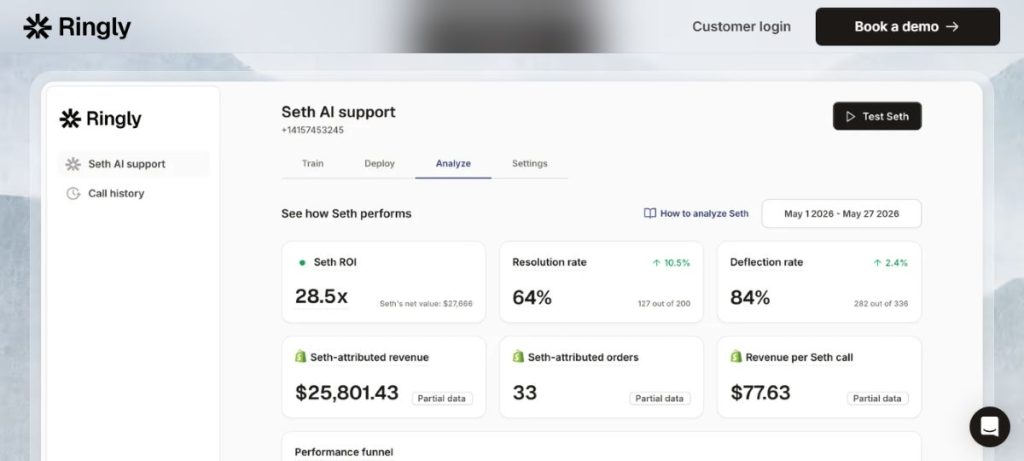Open the Settings tab
This screenshot has width=1024, height=461.
click(x=530, y=163)
